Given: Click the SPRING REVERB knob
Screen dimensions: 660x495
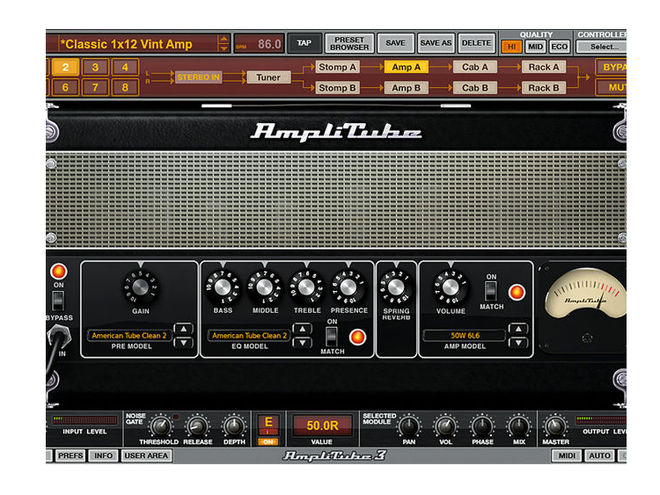Looking at the screenshot, I should pyautogui.click(x=396, y=287).
